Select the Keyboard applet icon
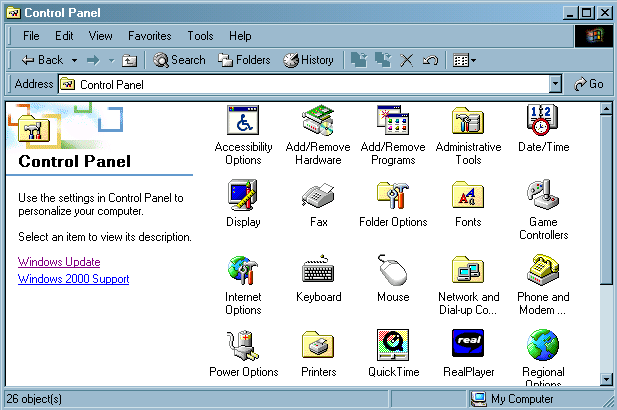This screenshot has height=410, width=617. click(x=318, y=270)
